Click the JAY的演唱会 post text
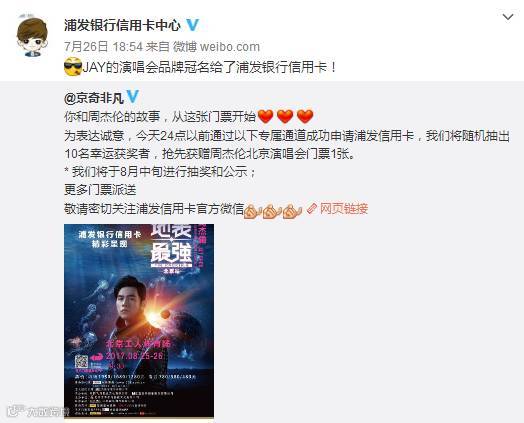Viewport: 524px width, 423px height. [x=209, y=67]
